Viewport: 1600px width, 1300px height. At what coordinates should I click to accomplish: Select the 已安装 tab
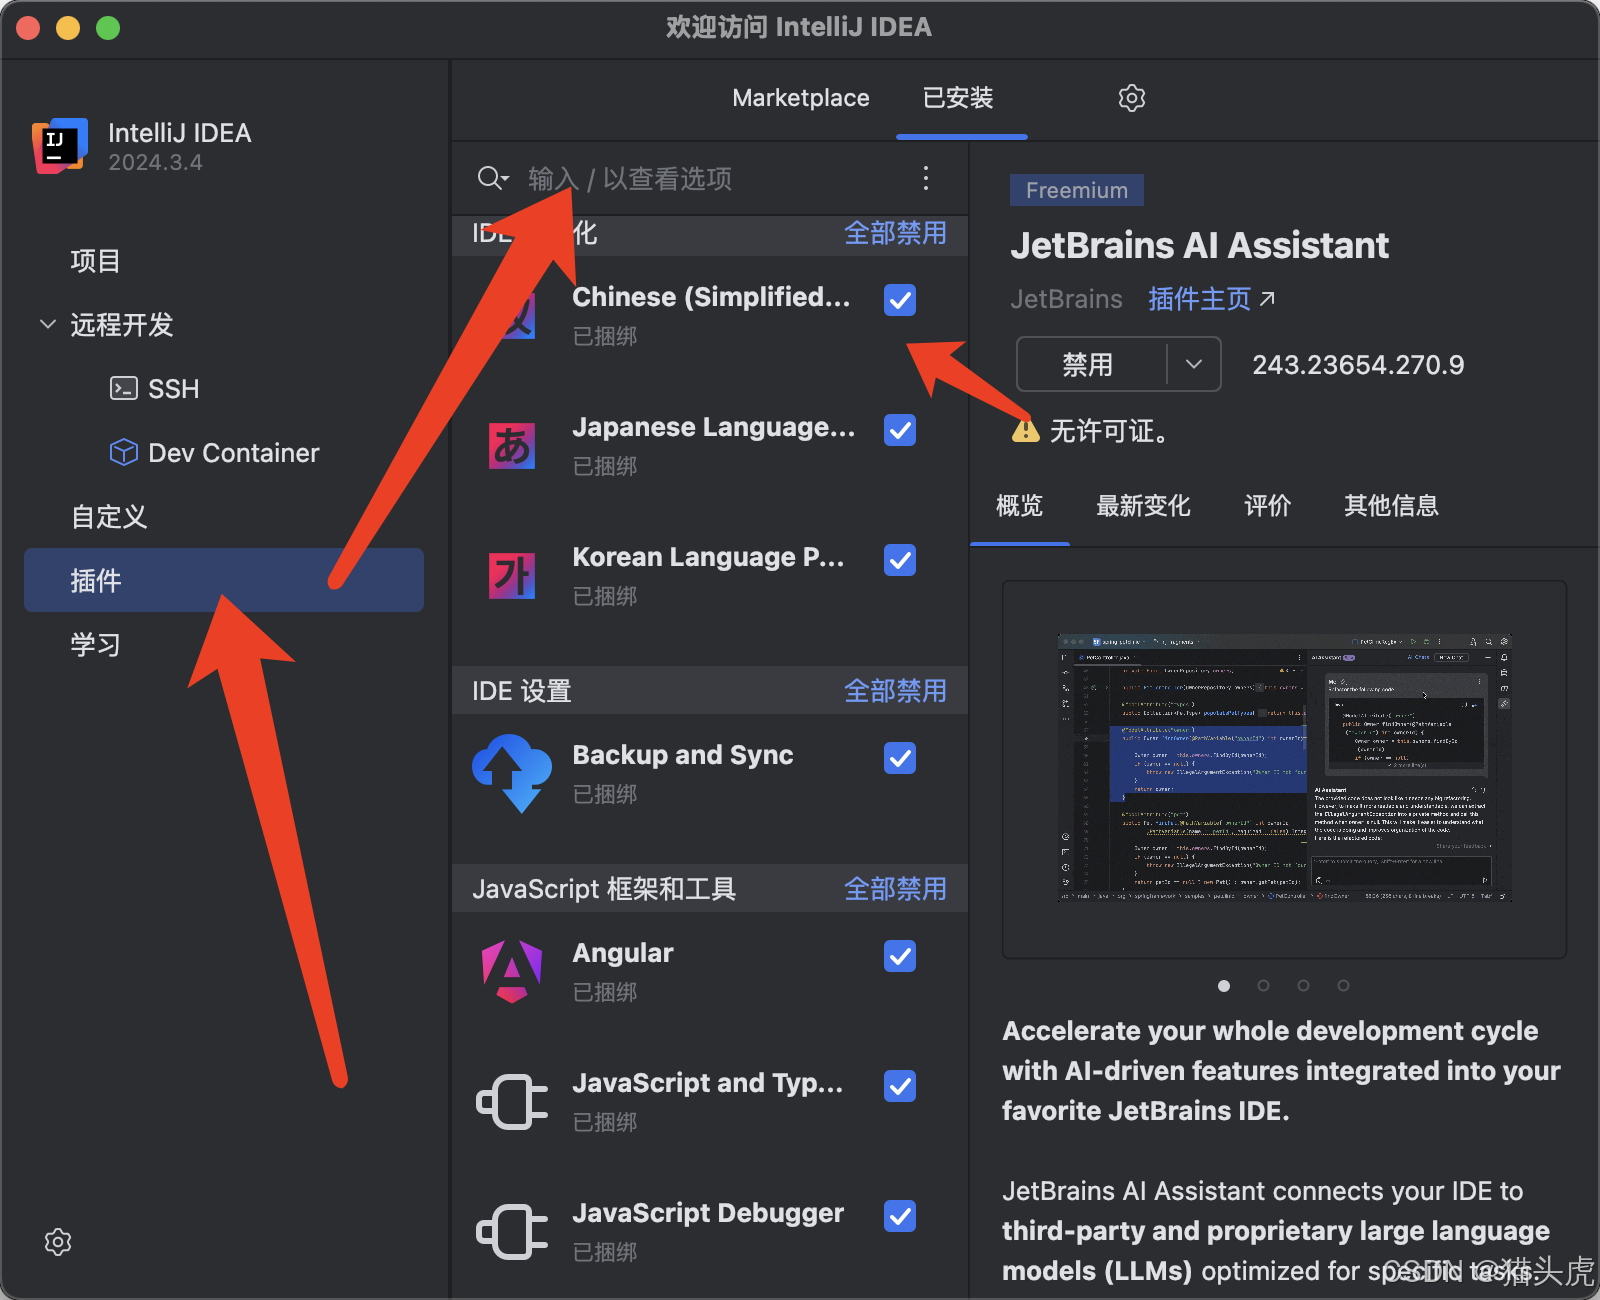(x=958, y=98)
